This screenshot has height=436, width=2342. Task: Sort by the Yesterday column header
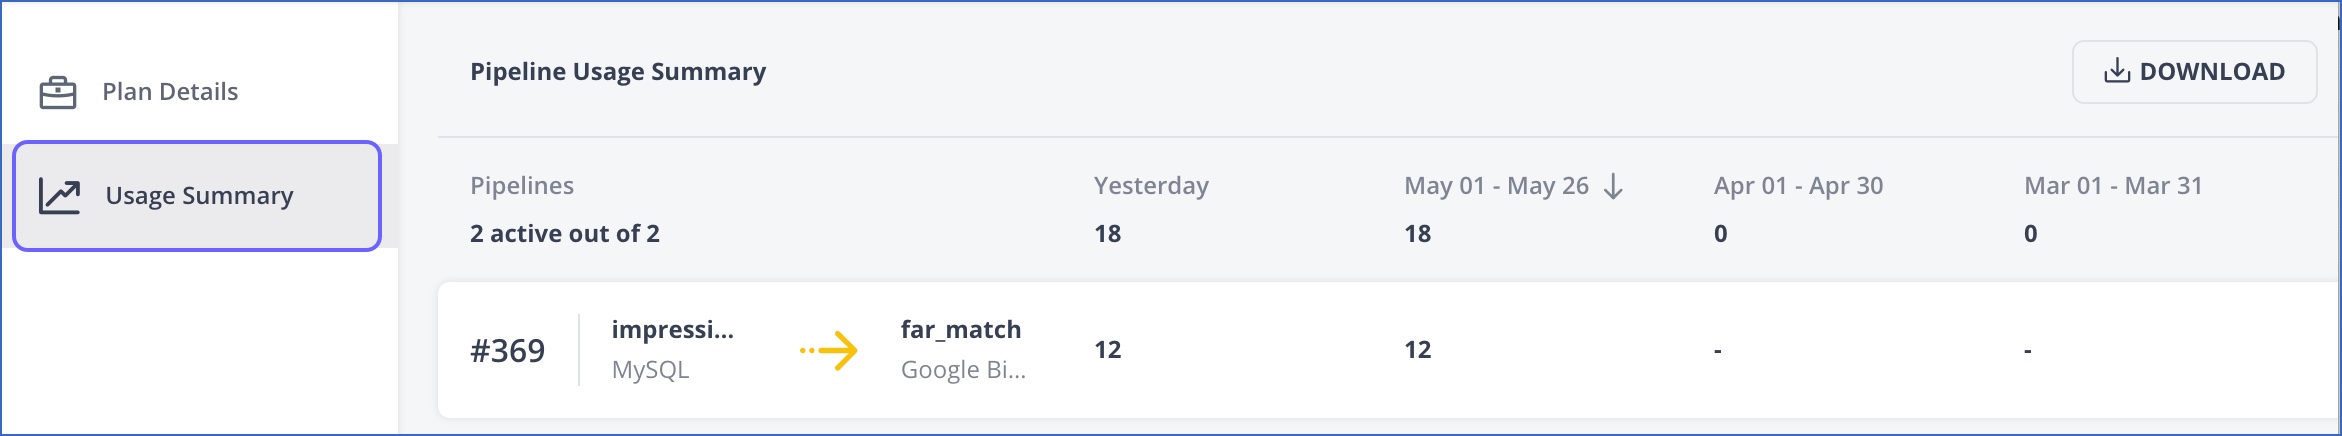click(x=1151, y=186)
